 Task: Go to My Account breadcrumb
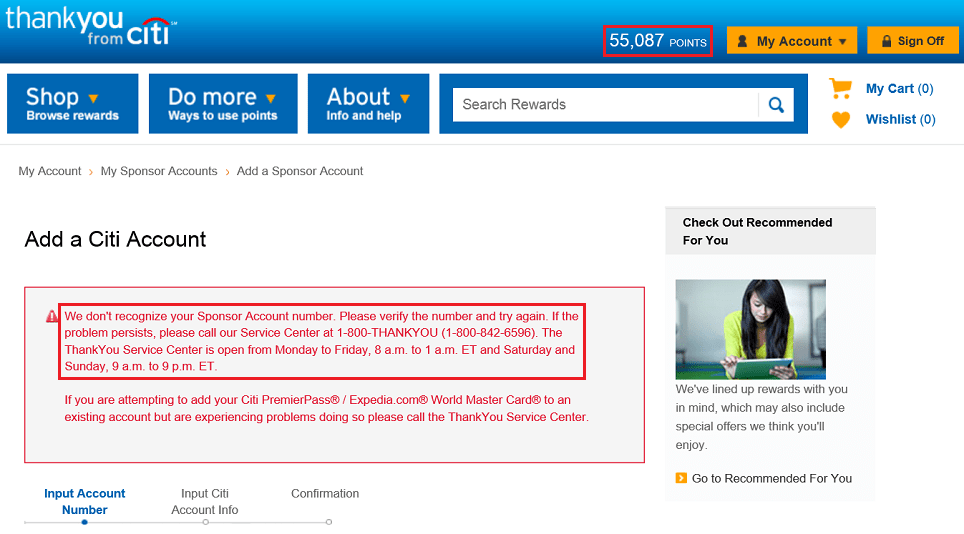tap(50, 171)
